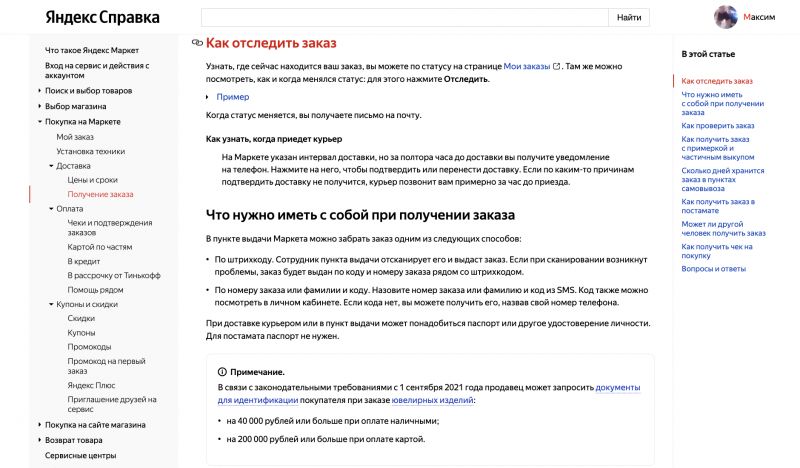Jump to Что нужно иметь с собой contents link

(x=722, y=104)
